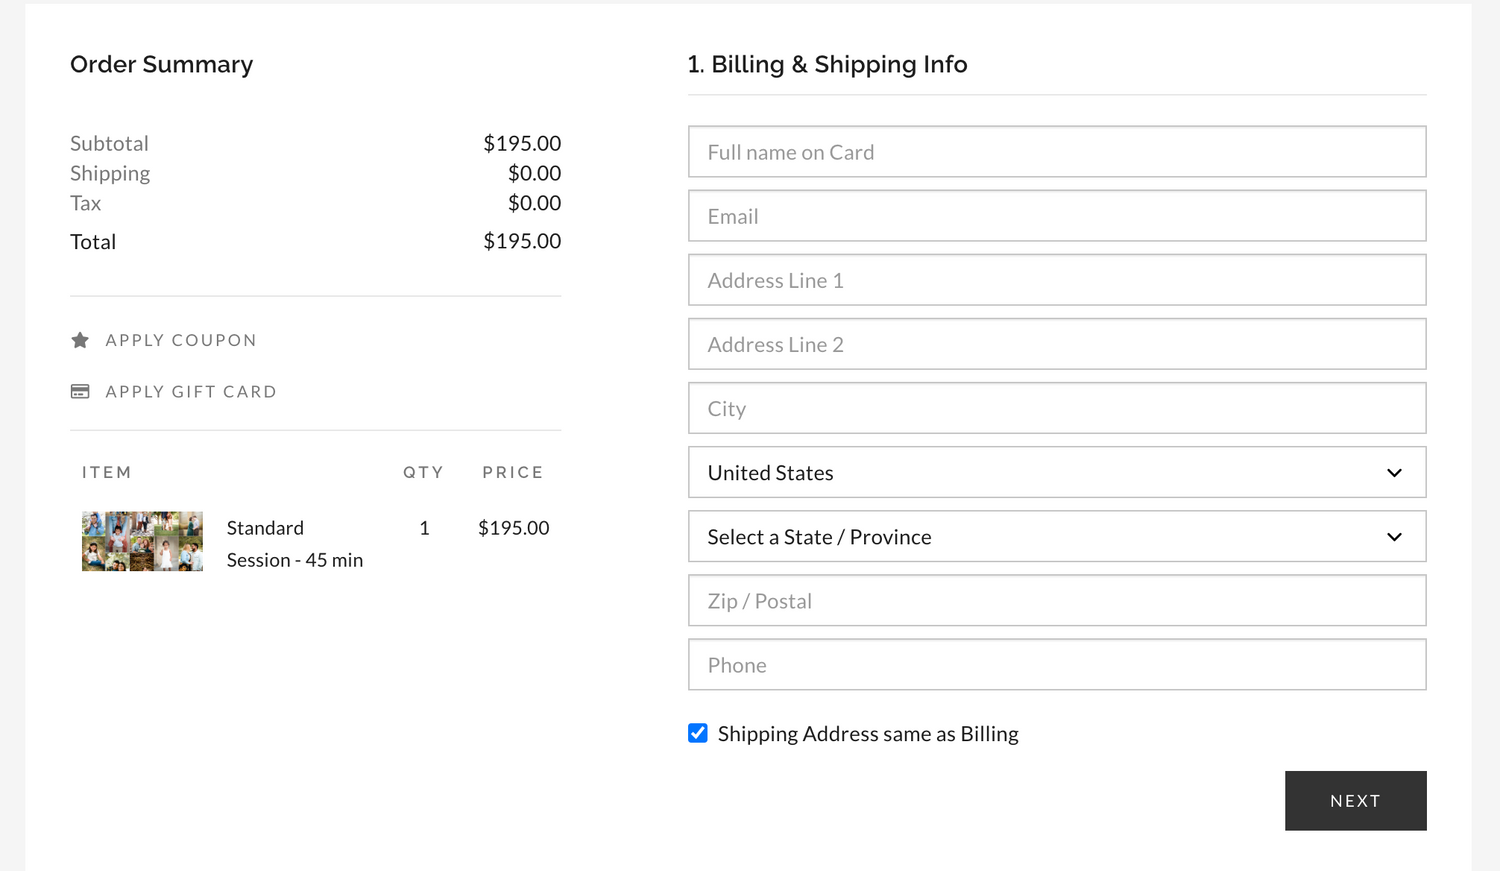Screen dimensions: 1500x871
Task: Click into the Email field
Action: [x=1057, y=216]
